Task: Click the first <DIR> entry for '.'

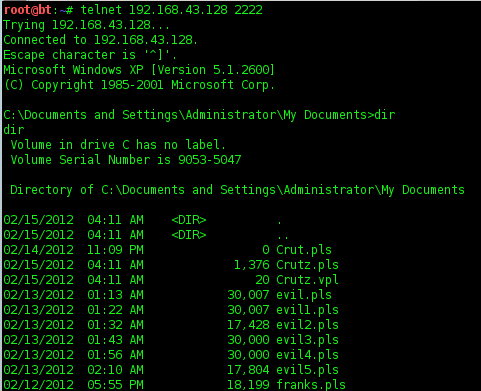Action: tap(189, 220)
